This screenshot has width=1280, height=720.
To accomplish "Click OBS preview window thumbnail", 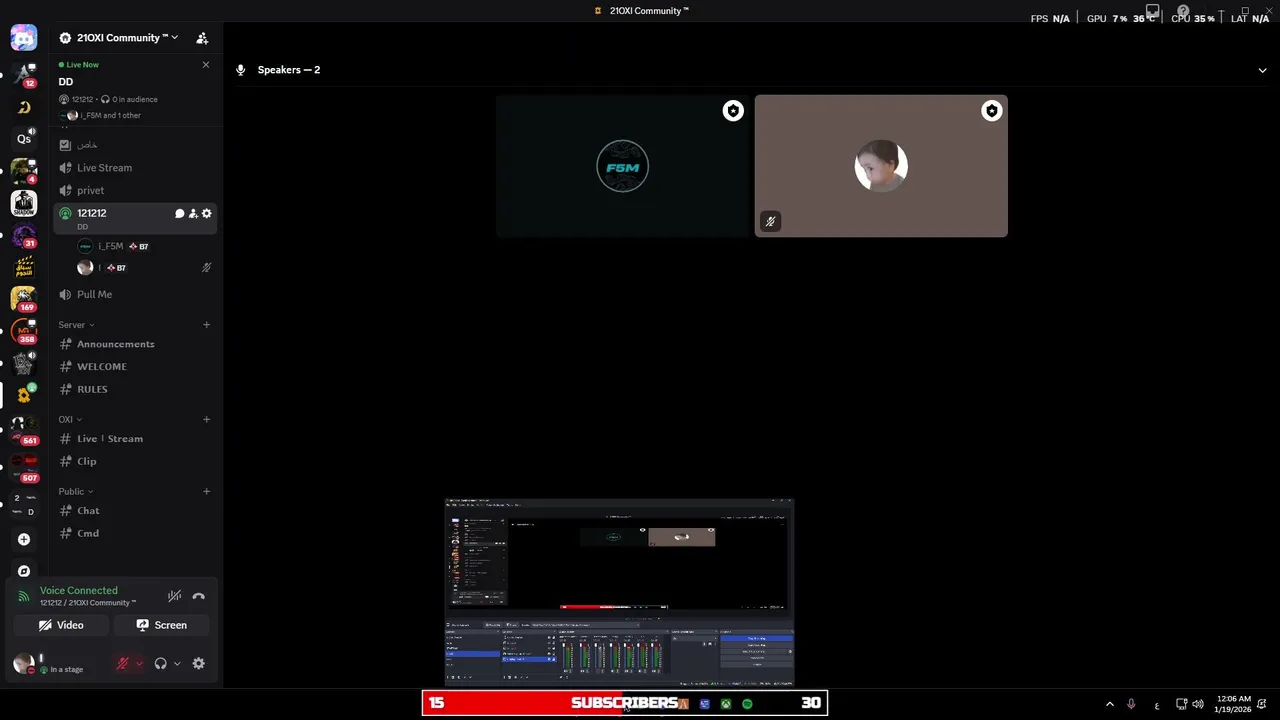I will pyautogui.click(x=620, y=592).
